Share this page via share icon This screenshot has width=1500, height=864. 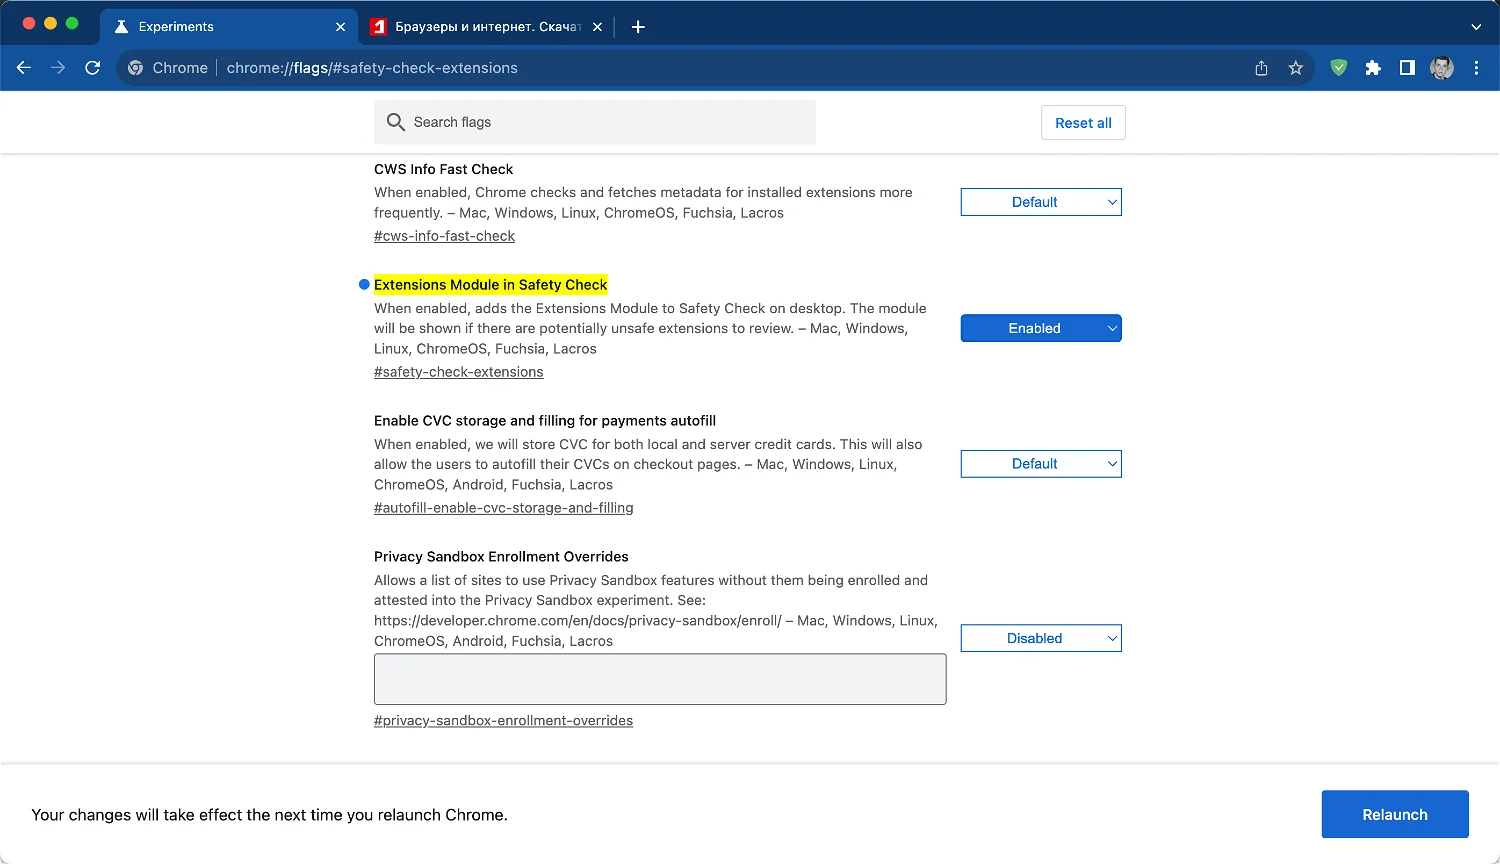[1261, 68]
